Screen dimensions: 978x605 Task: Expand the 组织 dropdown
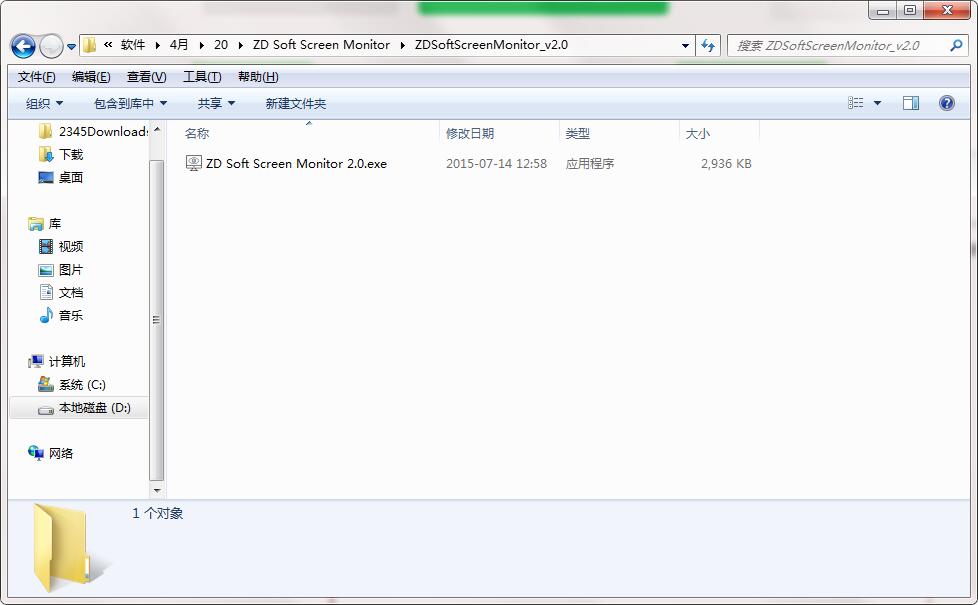pyautogui.click(x=44, y=104)
